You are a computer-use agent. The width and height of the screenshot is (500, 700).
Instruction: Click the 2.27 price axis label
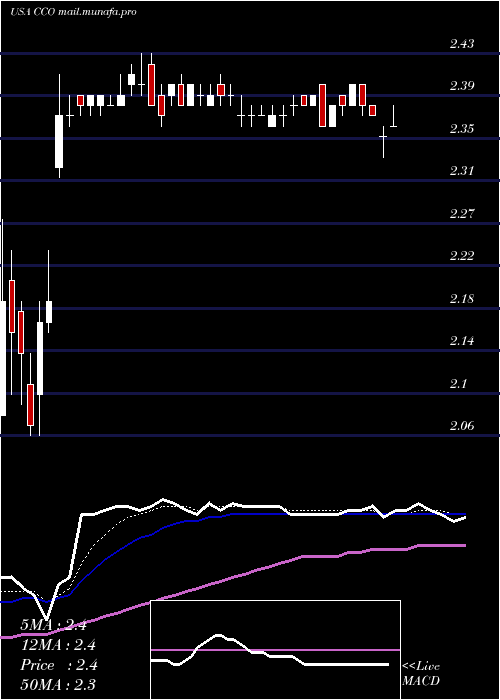(x=462, y=214)
